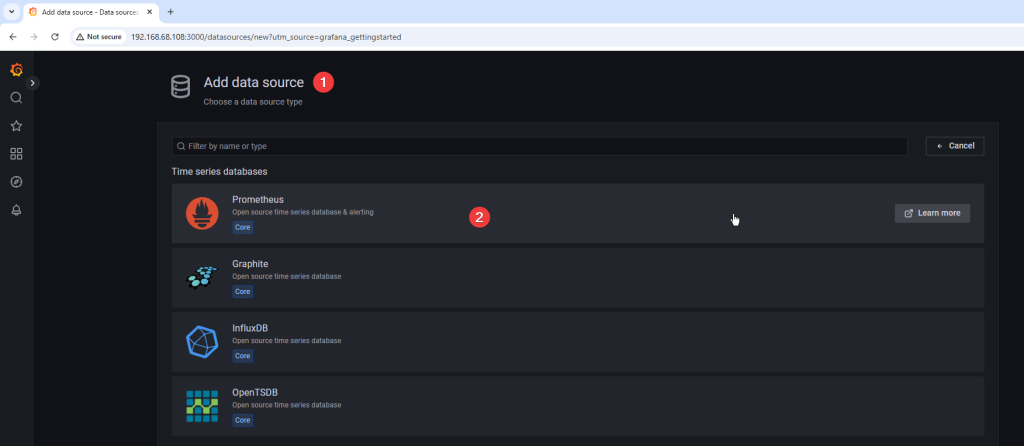Screen dimensions: 1024x446
Task: Open the Explore compass icon
Action: 16,182
